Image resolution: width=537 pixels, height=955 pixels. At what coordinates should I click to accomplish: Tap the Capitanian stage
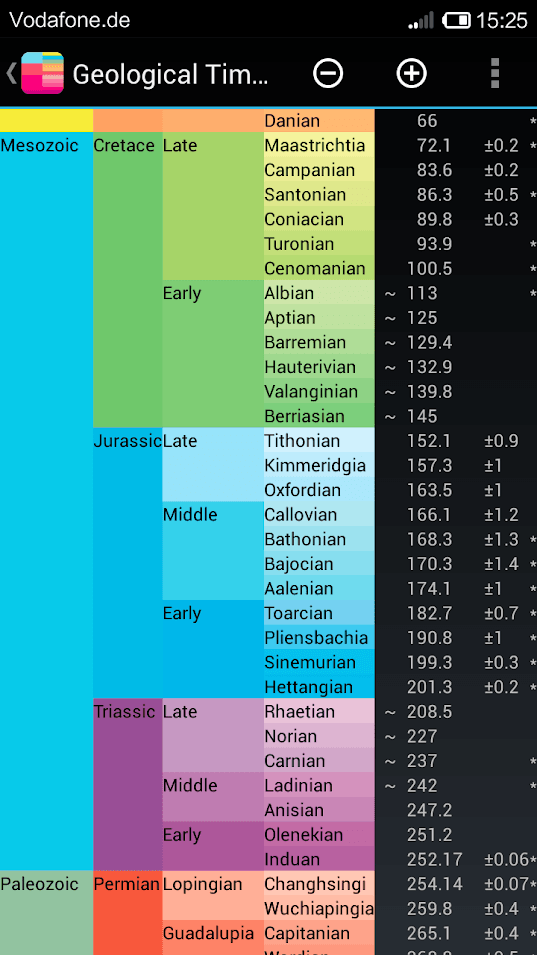[x=319, y=932]
